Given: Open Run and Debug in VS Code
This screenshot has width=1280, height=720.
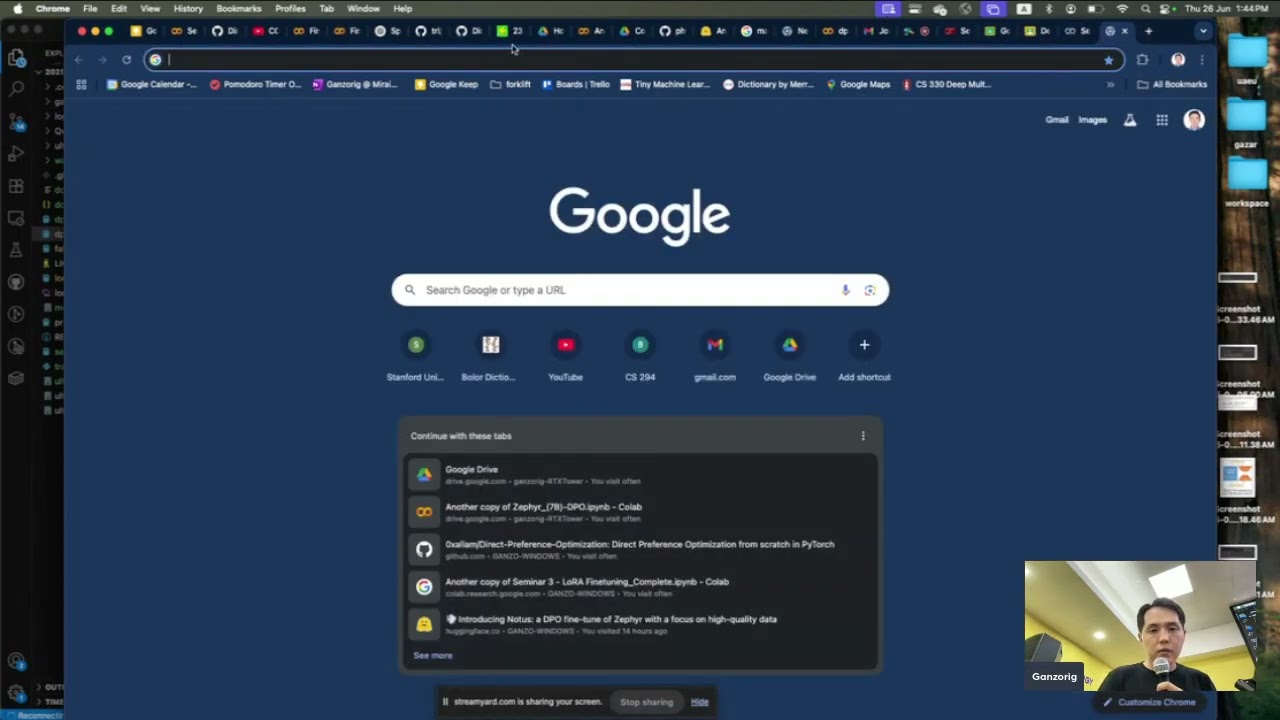Looking at the screenshot, I should (x=16, y=154).
